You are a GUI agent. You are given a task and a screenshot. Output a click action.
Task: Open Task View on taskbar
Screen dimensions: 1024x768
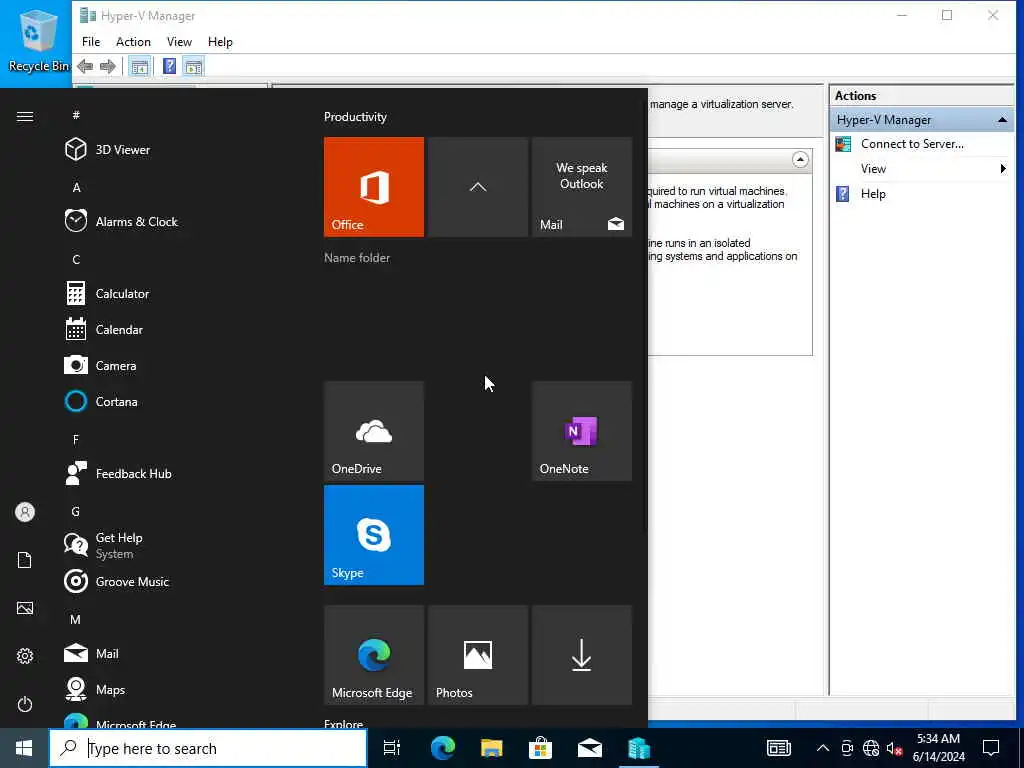pos(392,748)
